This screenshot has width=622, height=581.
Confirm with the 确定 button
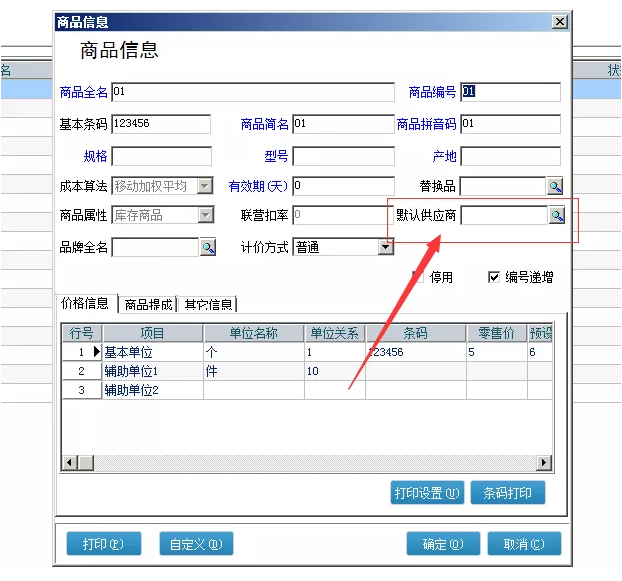click(443, 543)
